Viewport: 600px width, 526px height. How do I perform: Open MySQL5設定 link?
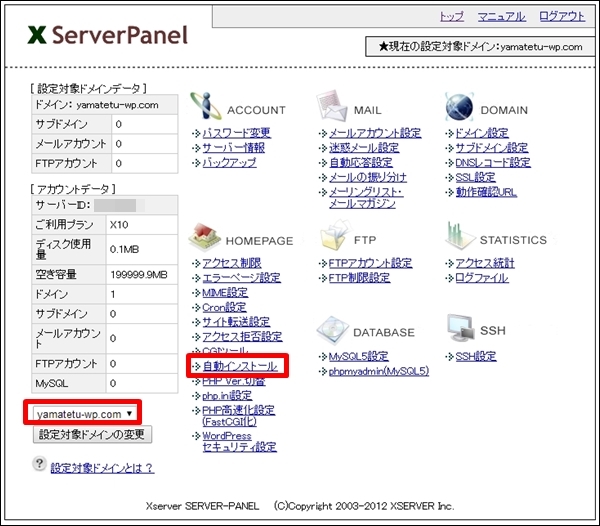pyautogui.click(x=359, y=357)
